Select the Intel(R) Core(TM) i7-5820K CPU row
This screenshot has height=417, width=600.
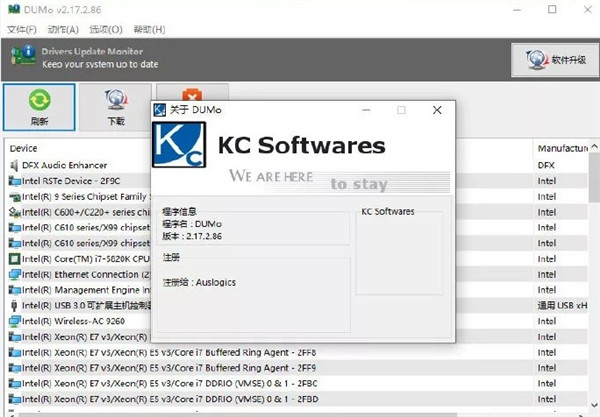[x=297, y=259]
